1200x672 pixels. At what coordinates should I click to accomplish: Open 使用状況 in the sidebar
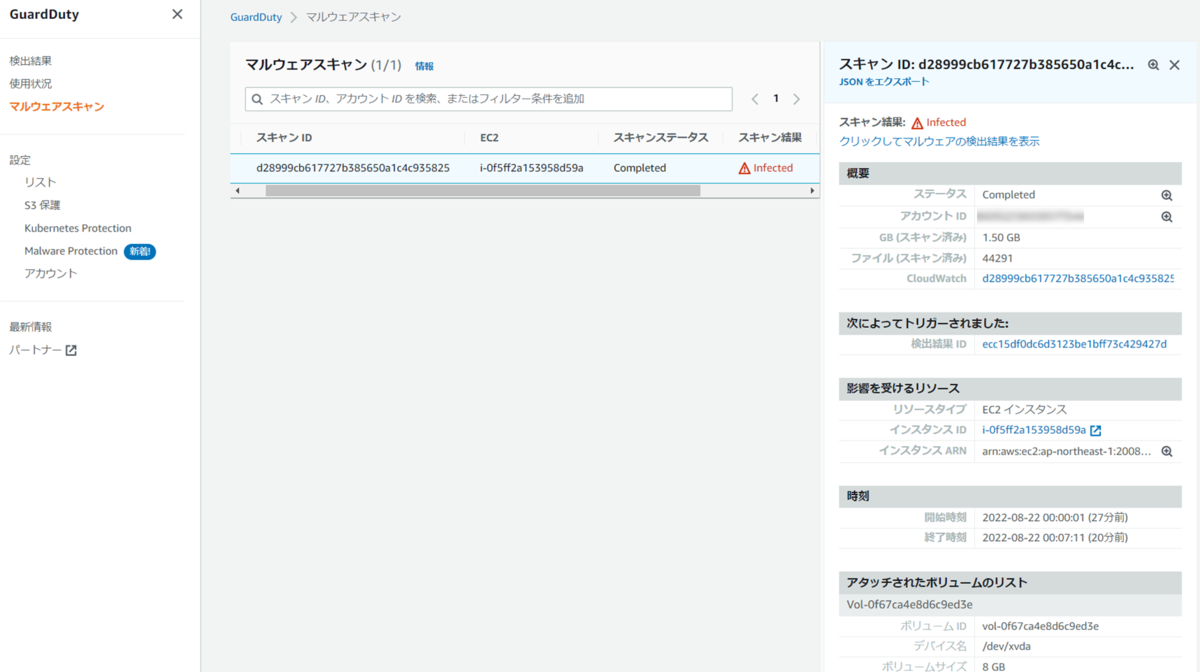coord(31,84)
